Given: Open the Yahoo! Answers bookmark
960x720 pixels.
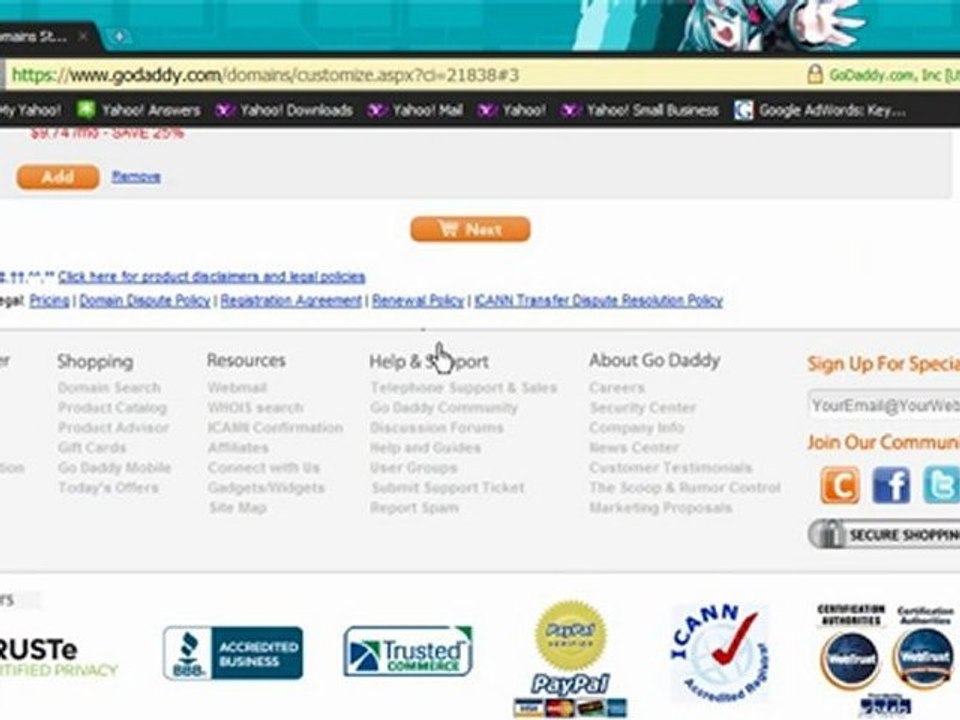Looking at the screenshot, I should point(139,110).
